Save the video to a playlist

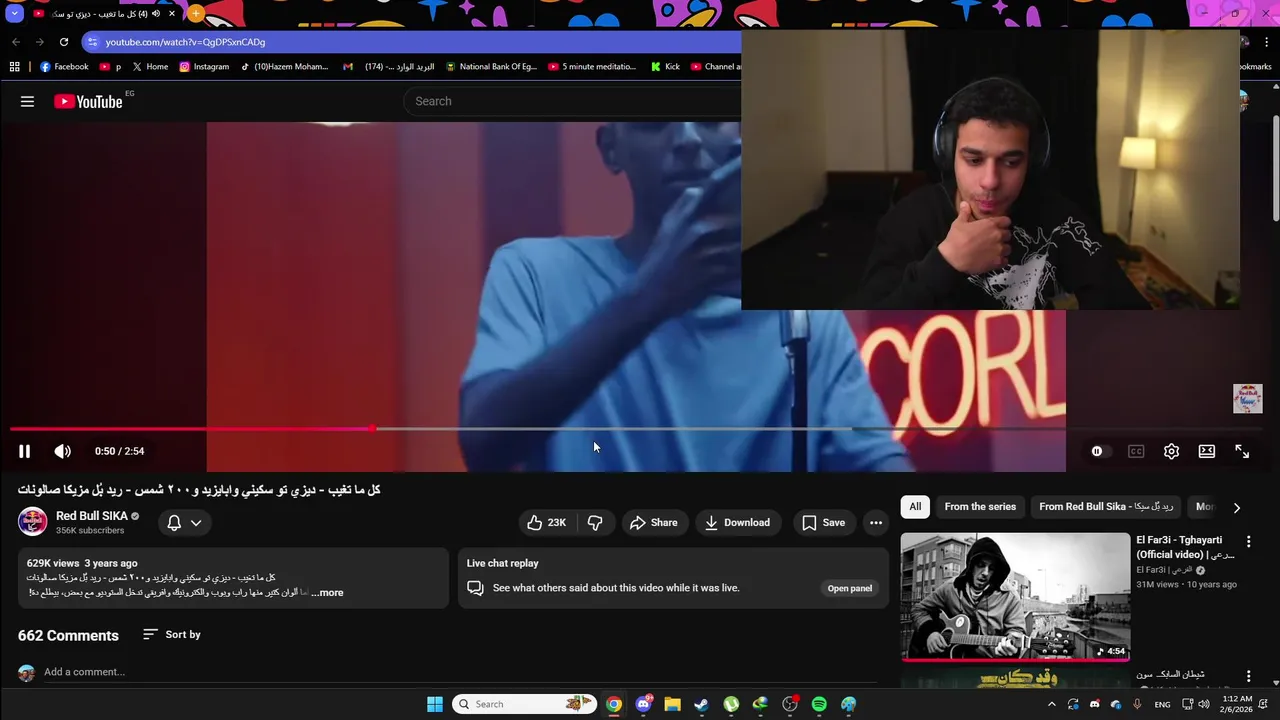[x=823, y=522]
